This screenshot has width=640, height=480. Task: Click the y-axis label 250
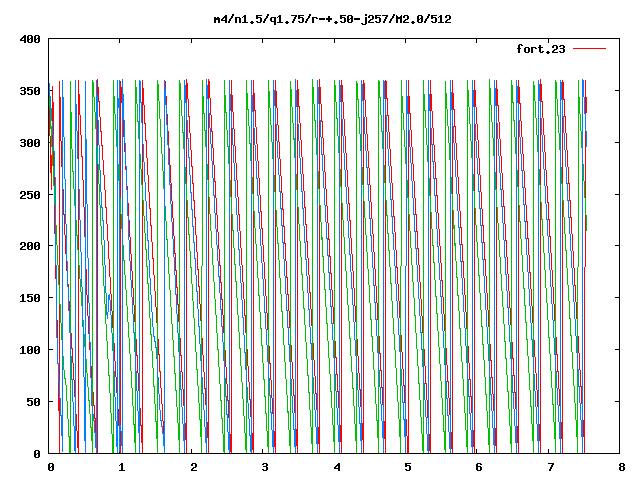click(x=30, y=195)
